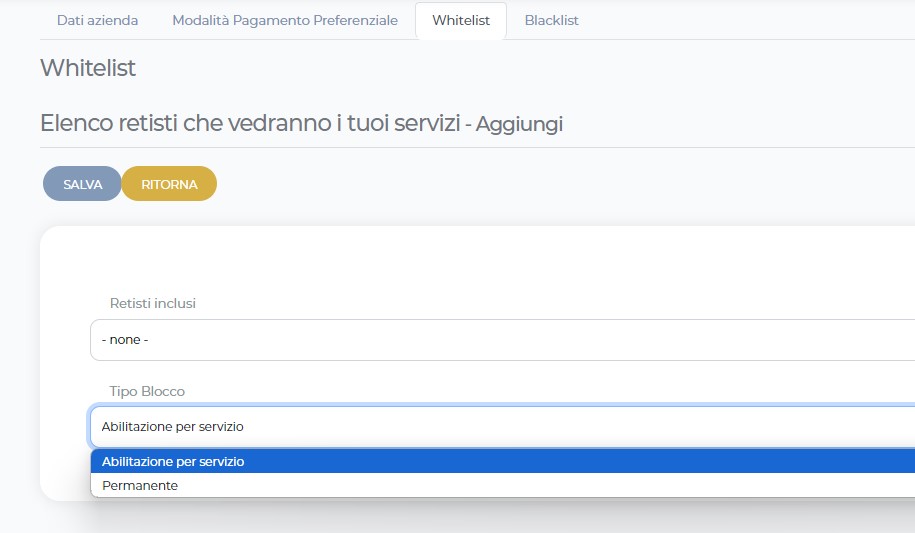Click the Retisti inclusi field label
This screenshot has width=915, height=533.
[x=153, y=303]
